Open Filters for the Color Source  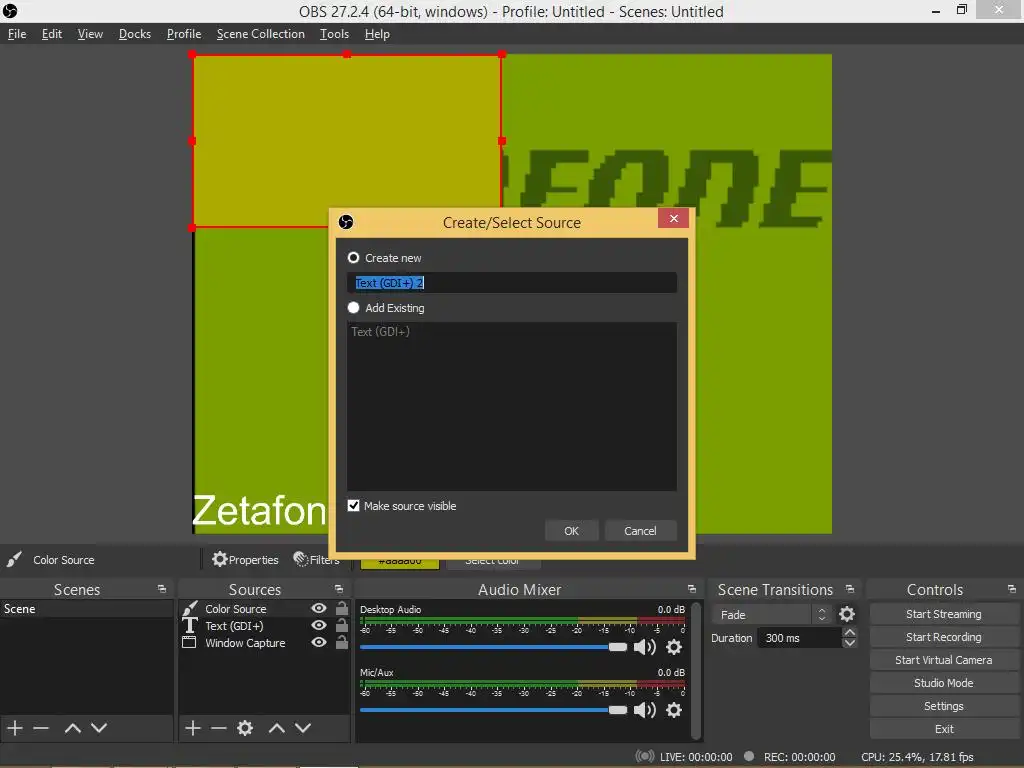(x=317, y=560)
